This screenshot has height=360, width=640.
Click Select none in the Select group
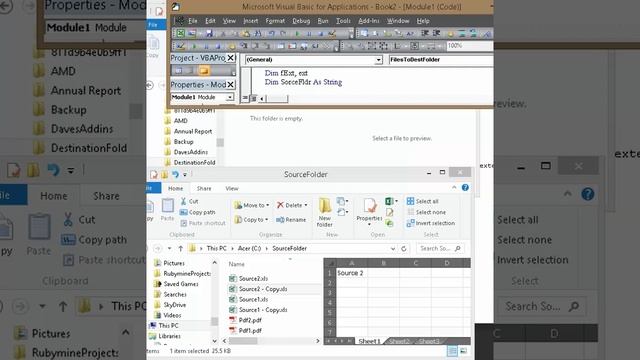click(x=426, y=212)
